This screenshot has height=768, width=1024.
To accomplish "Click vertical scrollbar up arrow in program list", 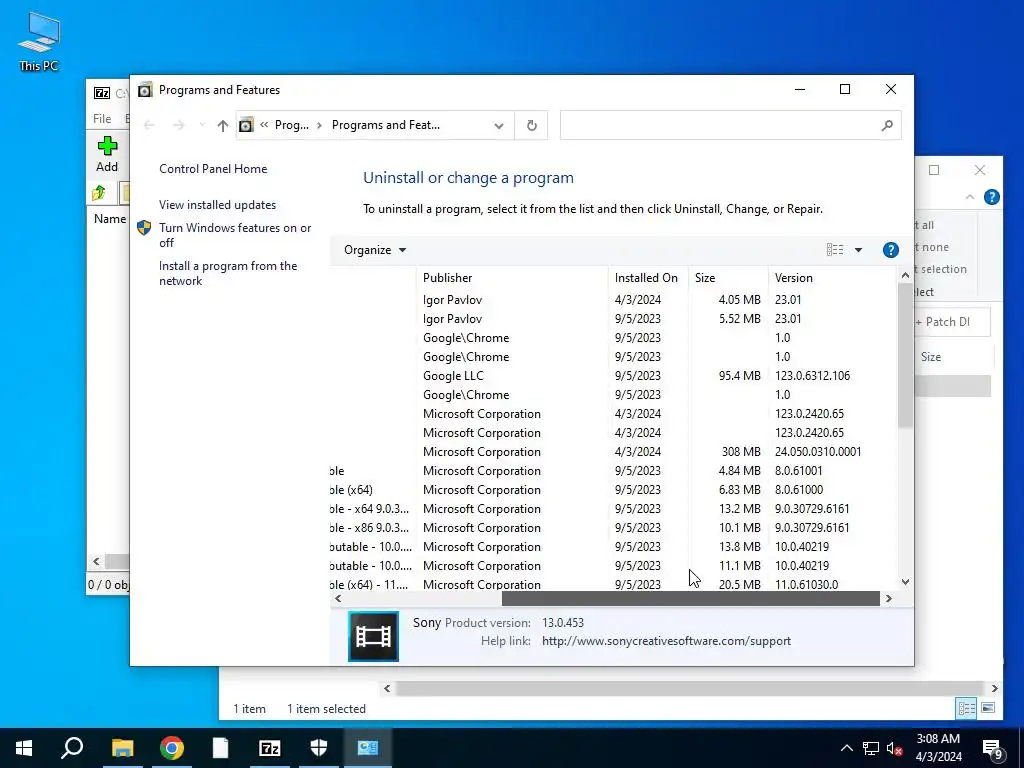I will pos(905,276).
